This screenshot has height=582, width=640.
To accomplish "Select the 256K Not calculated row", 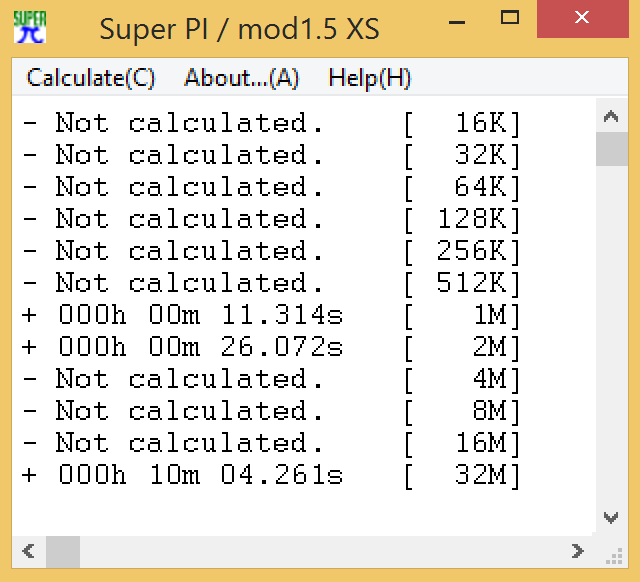I will 271,251.
